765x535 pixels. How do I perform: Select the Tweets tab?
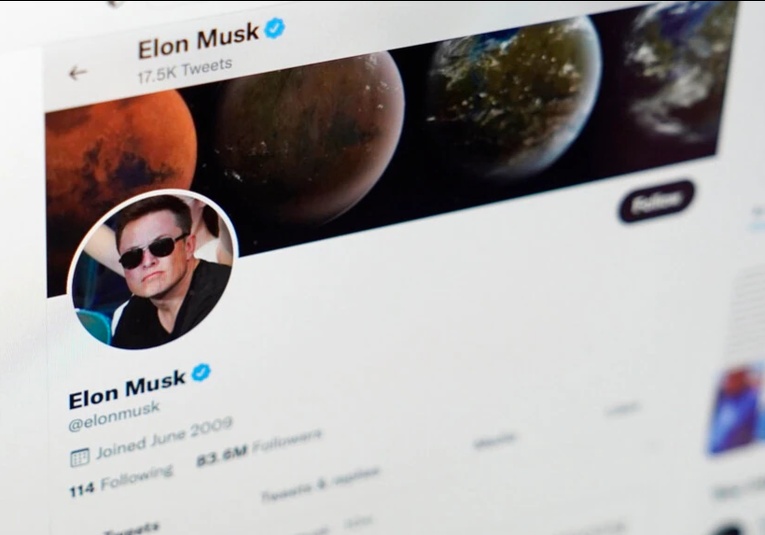pos(131,529)
